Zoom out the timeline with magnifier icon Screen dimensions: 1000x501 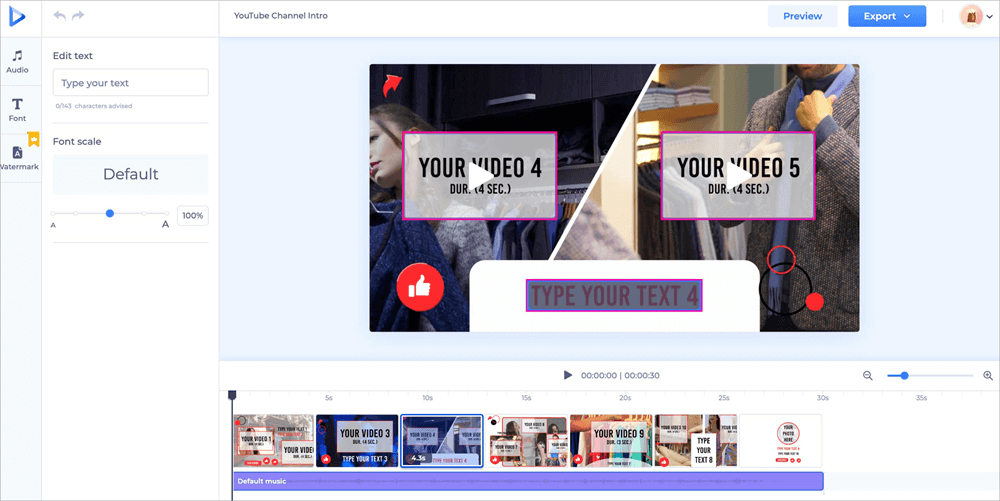coord(868,375)
